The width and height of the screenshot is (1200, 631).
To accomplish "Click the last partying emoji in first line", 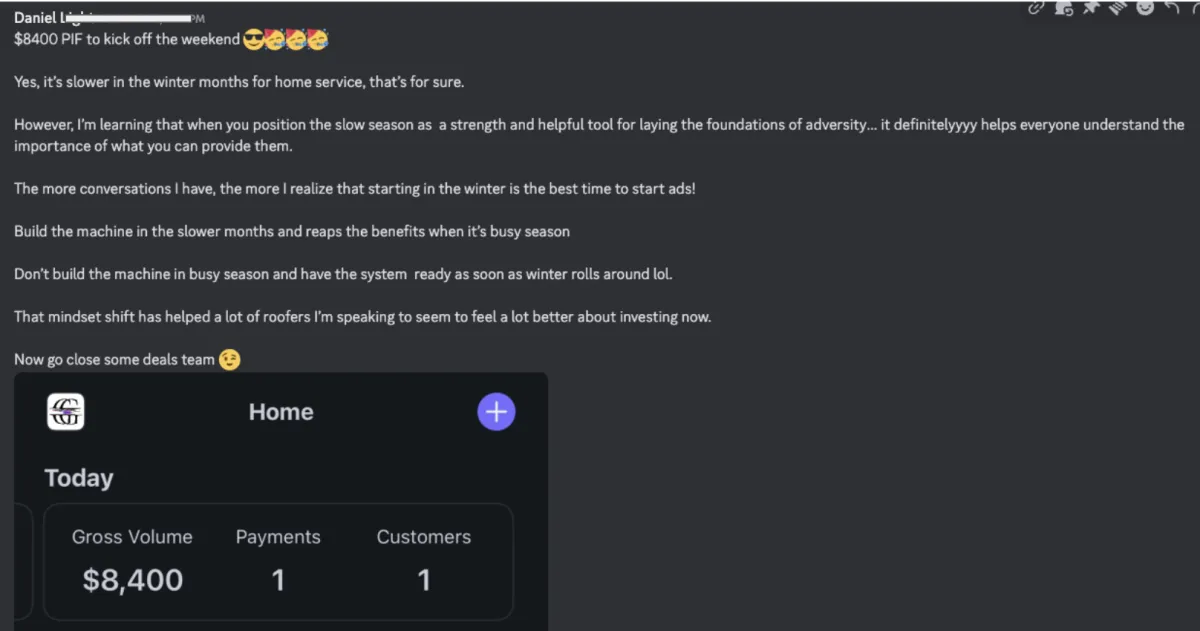I will pyautogui.click(x=318, y=40).
